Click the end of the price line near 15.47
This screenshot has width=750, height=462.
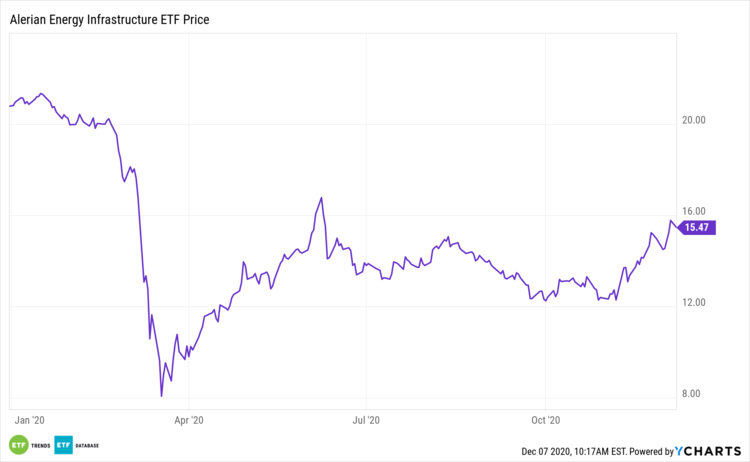click(677, 227)
